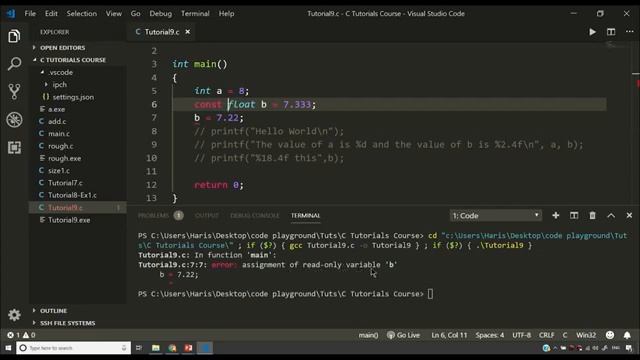Switch to the Debug Console tab
The image size is (640, 360).
coord(255,216)
